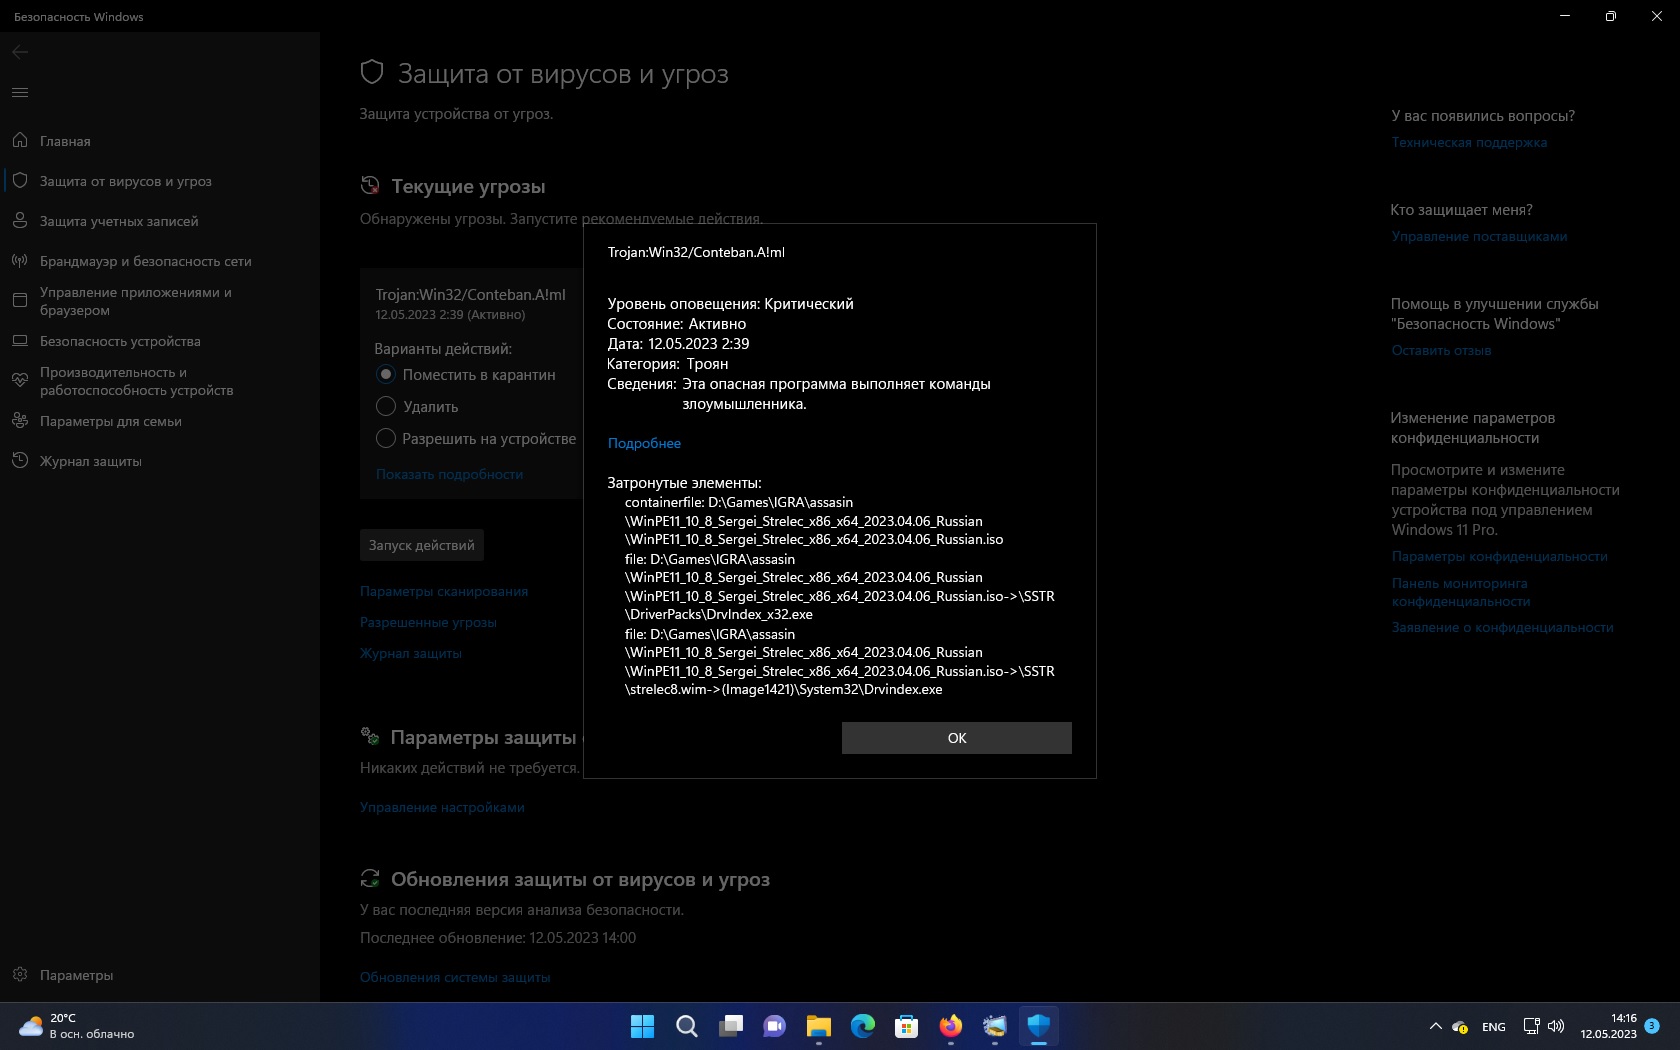Screen dimensions: 1680x1050
Task: Open the Обновления системы защиты link
Action: pyautogui.click(x=455, y=977)
